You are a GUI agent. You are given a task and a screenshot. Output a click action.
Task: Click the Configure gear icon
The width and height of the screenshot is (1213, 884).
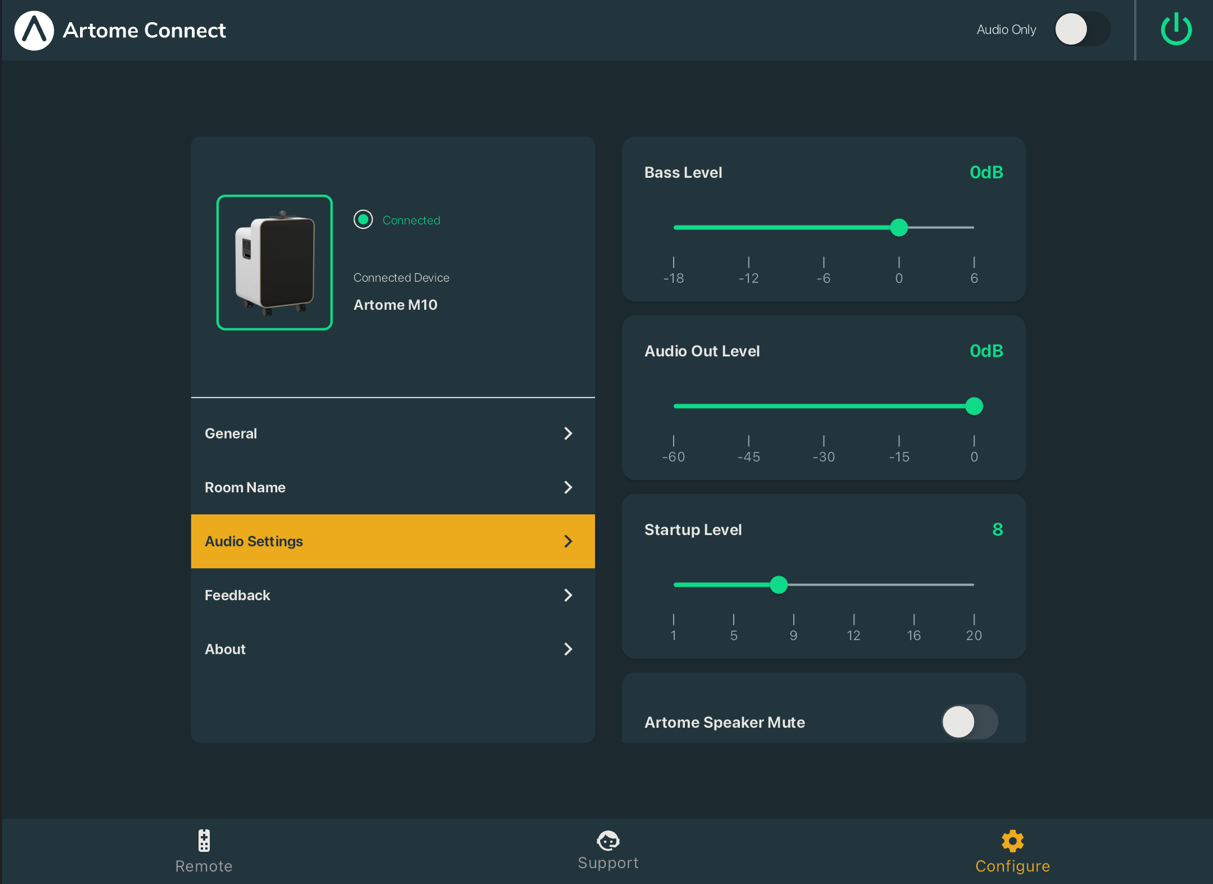(x=1012, y=840)
